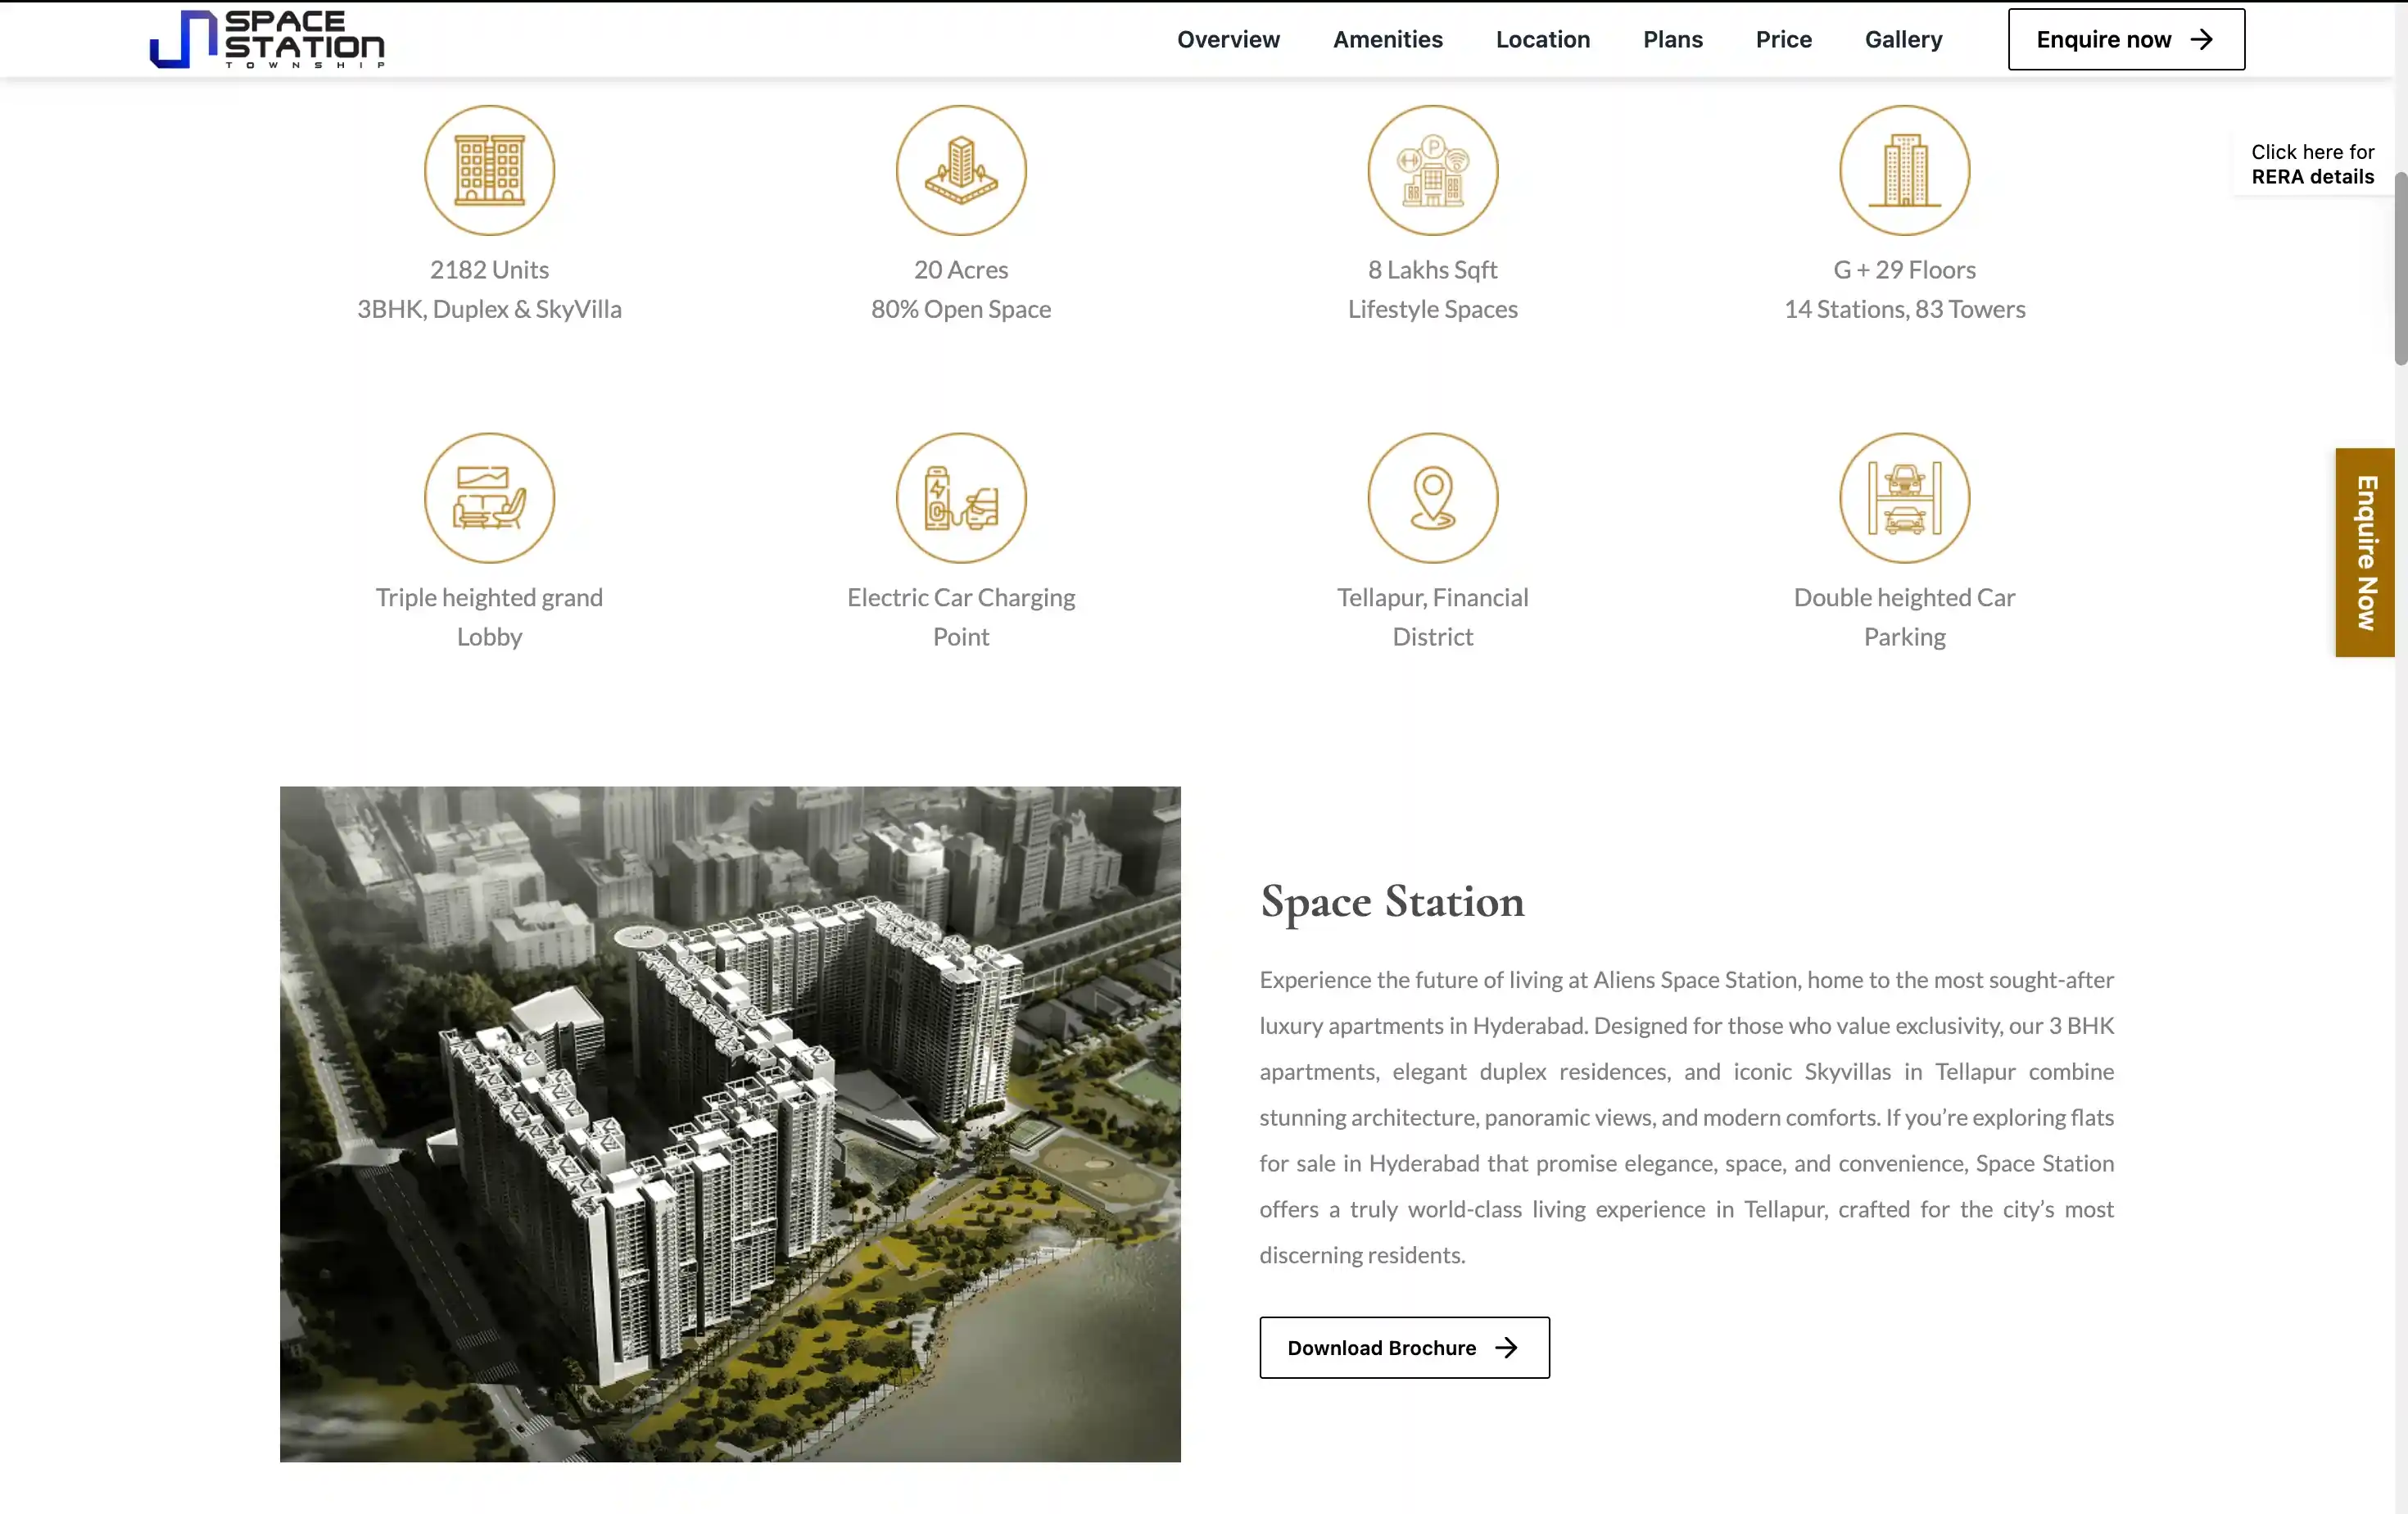The height and width of the screenshot is (1514, 2408).
Task: Click the electric car charging point icon
Action: [960, 497]
